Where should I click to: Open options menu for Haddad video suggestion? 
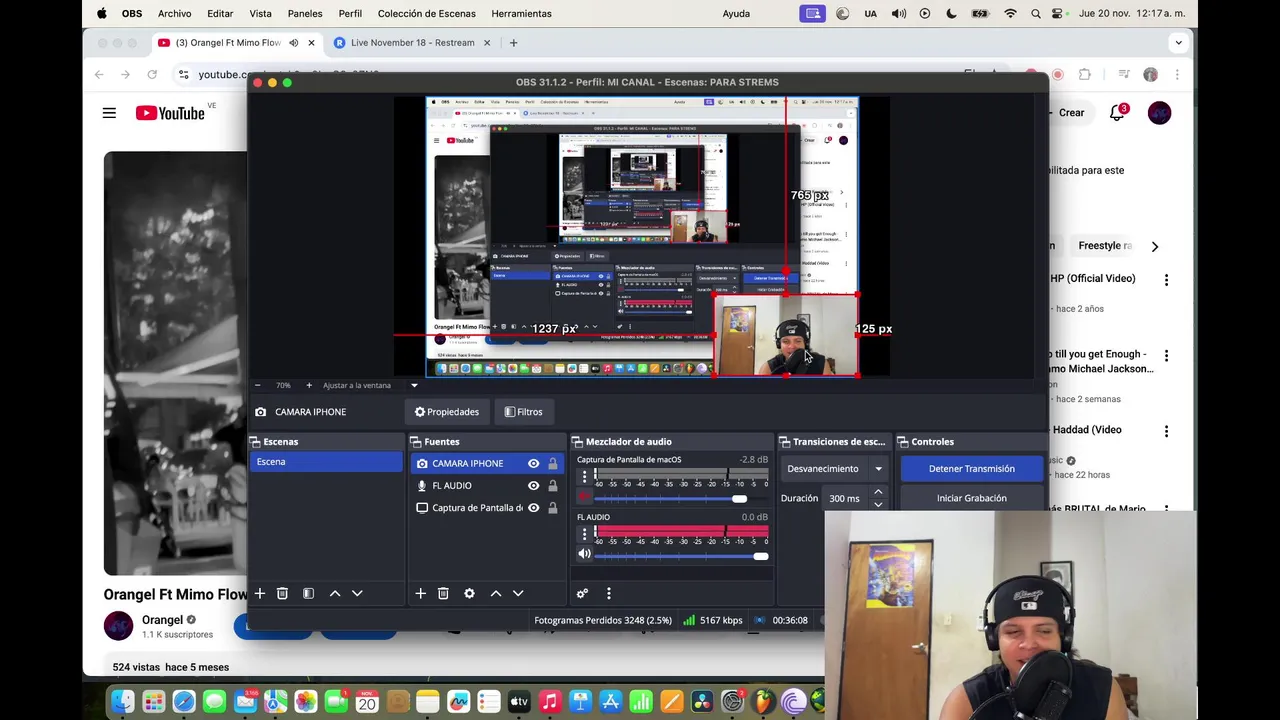tap(1166, 431)
